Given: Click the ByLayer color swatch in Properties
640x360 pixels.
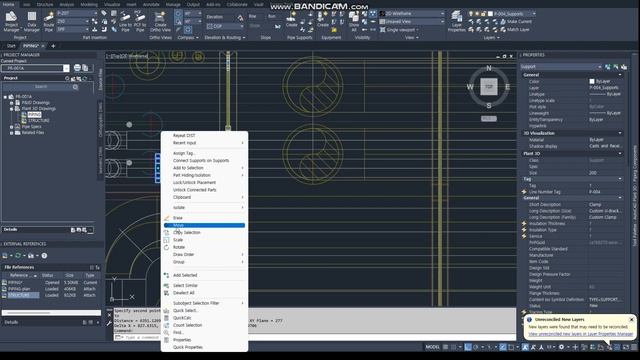Looking at the screenshot, I should point(592,82).
